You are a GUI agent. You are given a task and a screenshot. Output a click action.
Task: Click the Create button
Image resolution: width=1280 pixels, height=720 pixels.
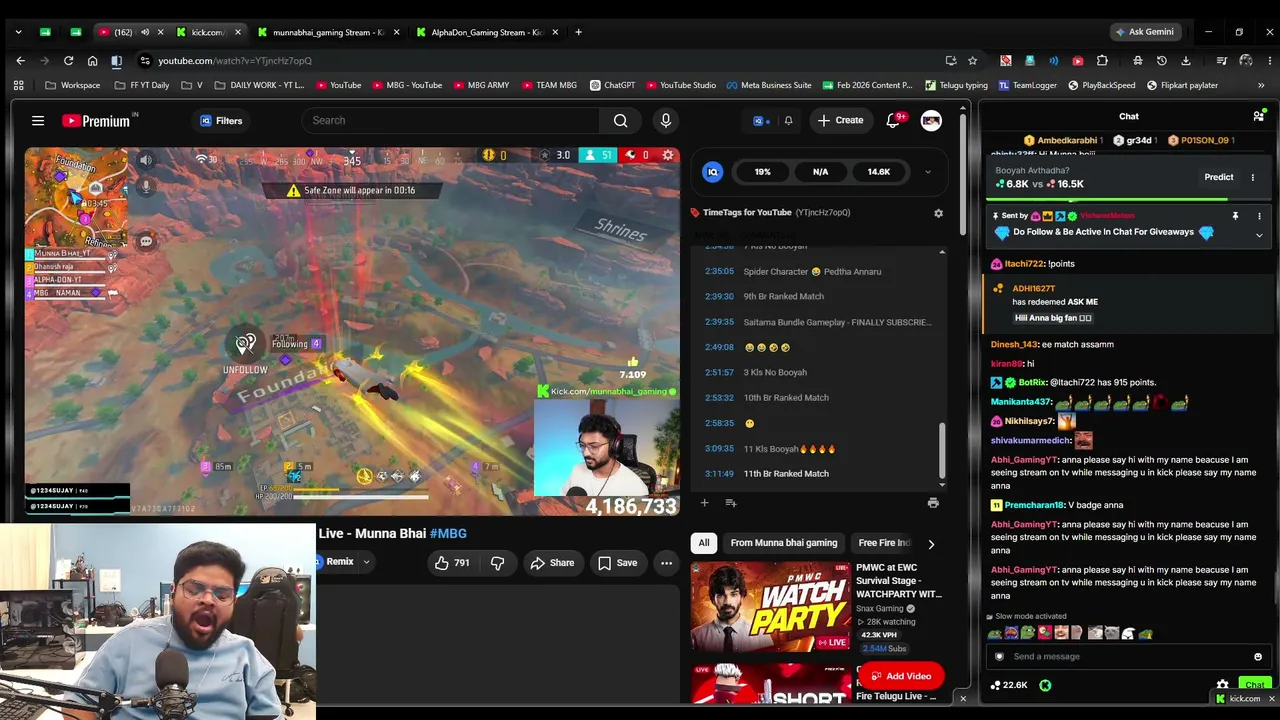tap(840, 121)
